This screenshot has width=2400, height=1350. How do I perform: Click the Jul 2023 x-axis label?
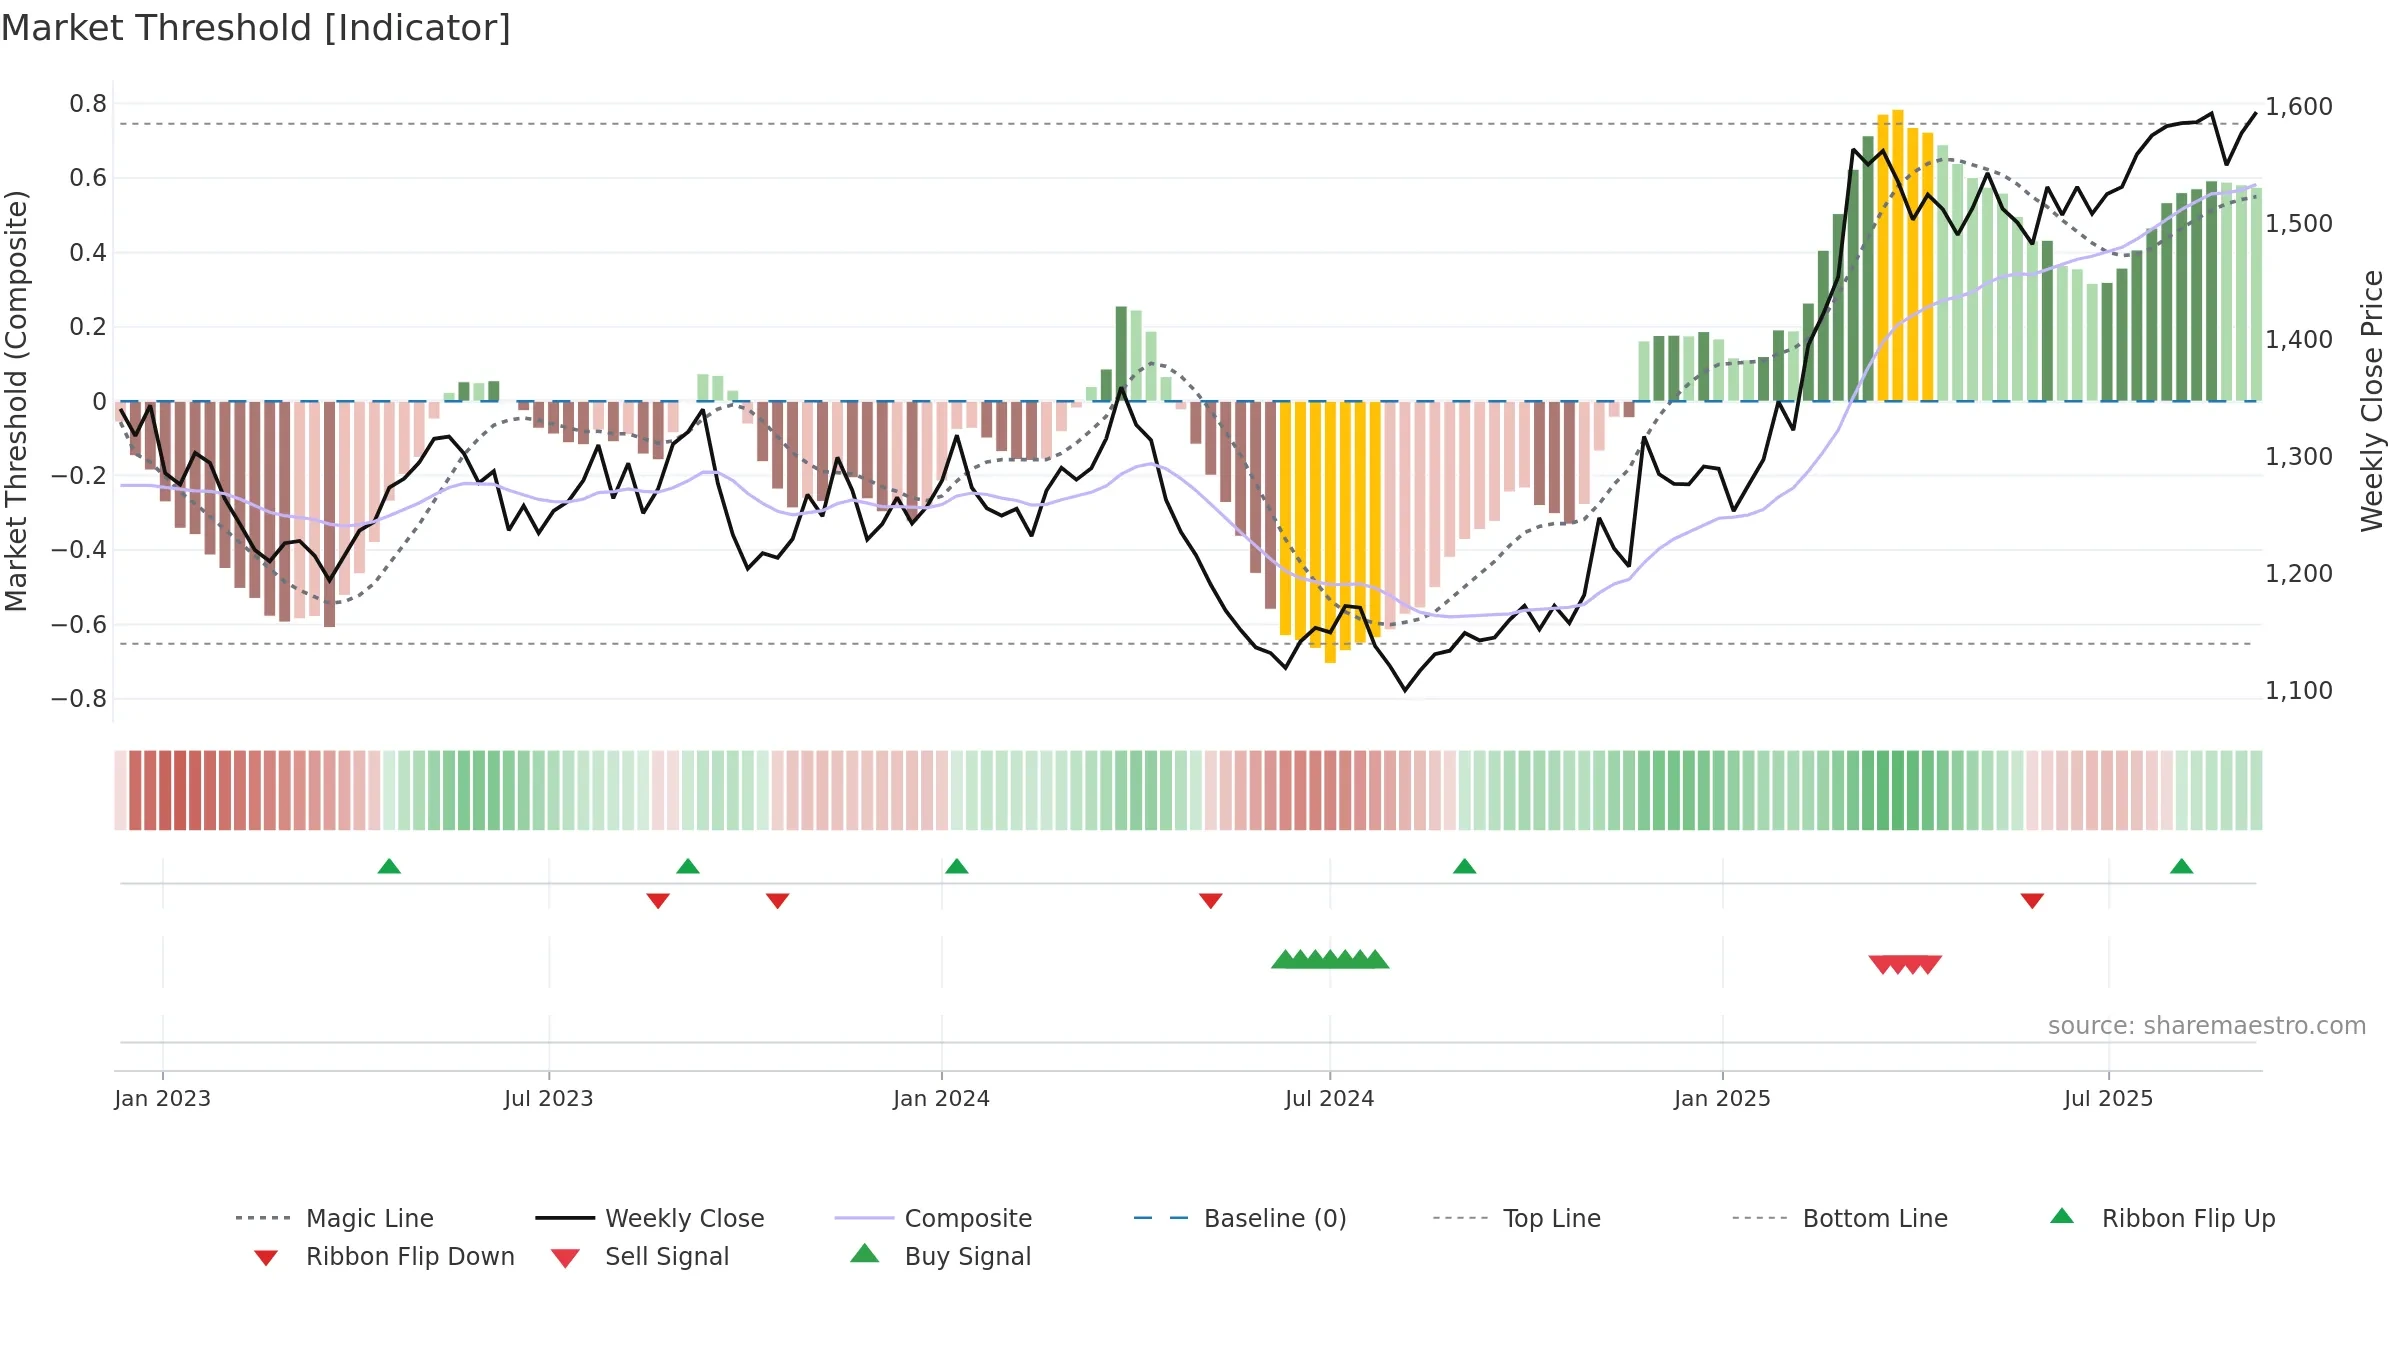click(x=549, y=1098)
